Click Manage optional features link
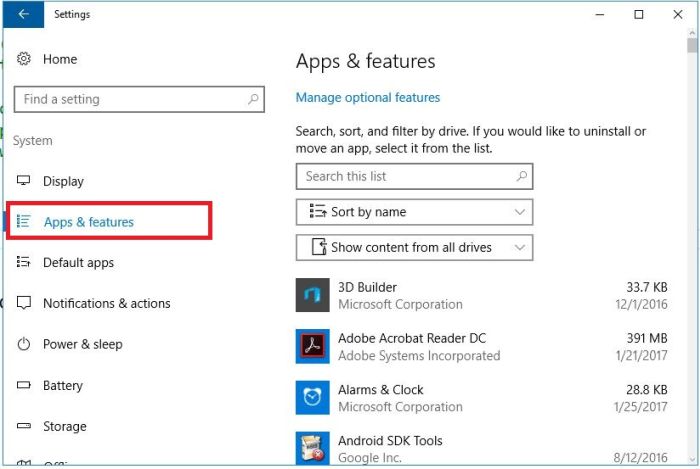 click(368, 97)
